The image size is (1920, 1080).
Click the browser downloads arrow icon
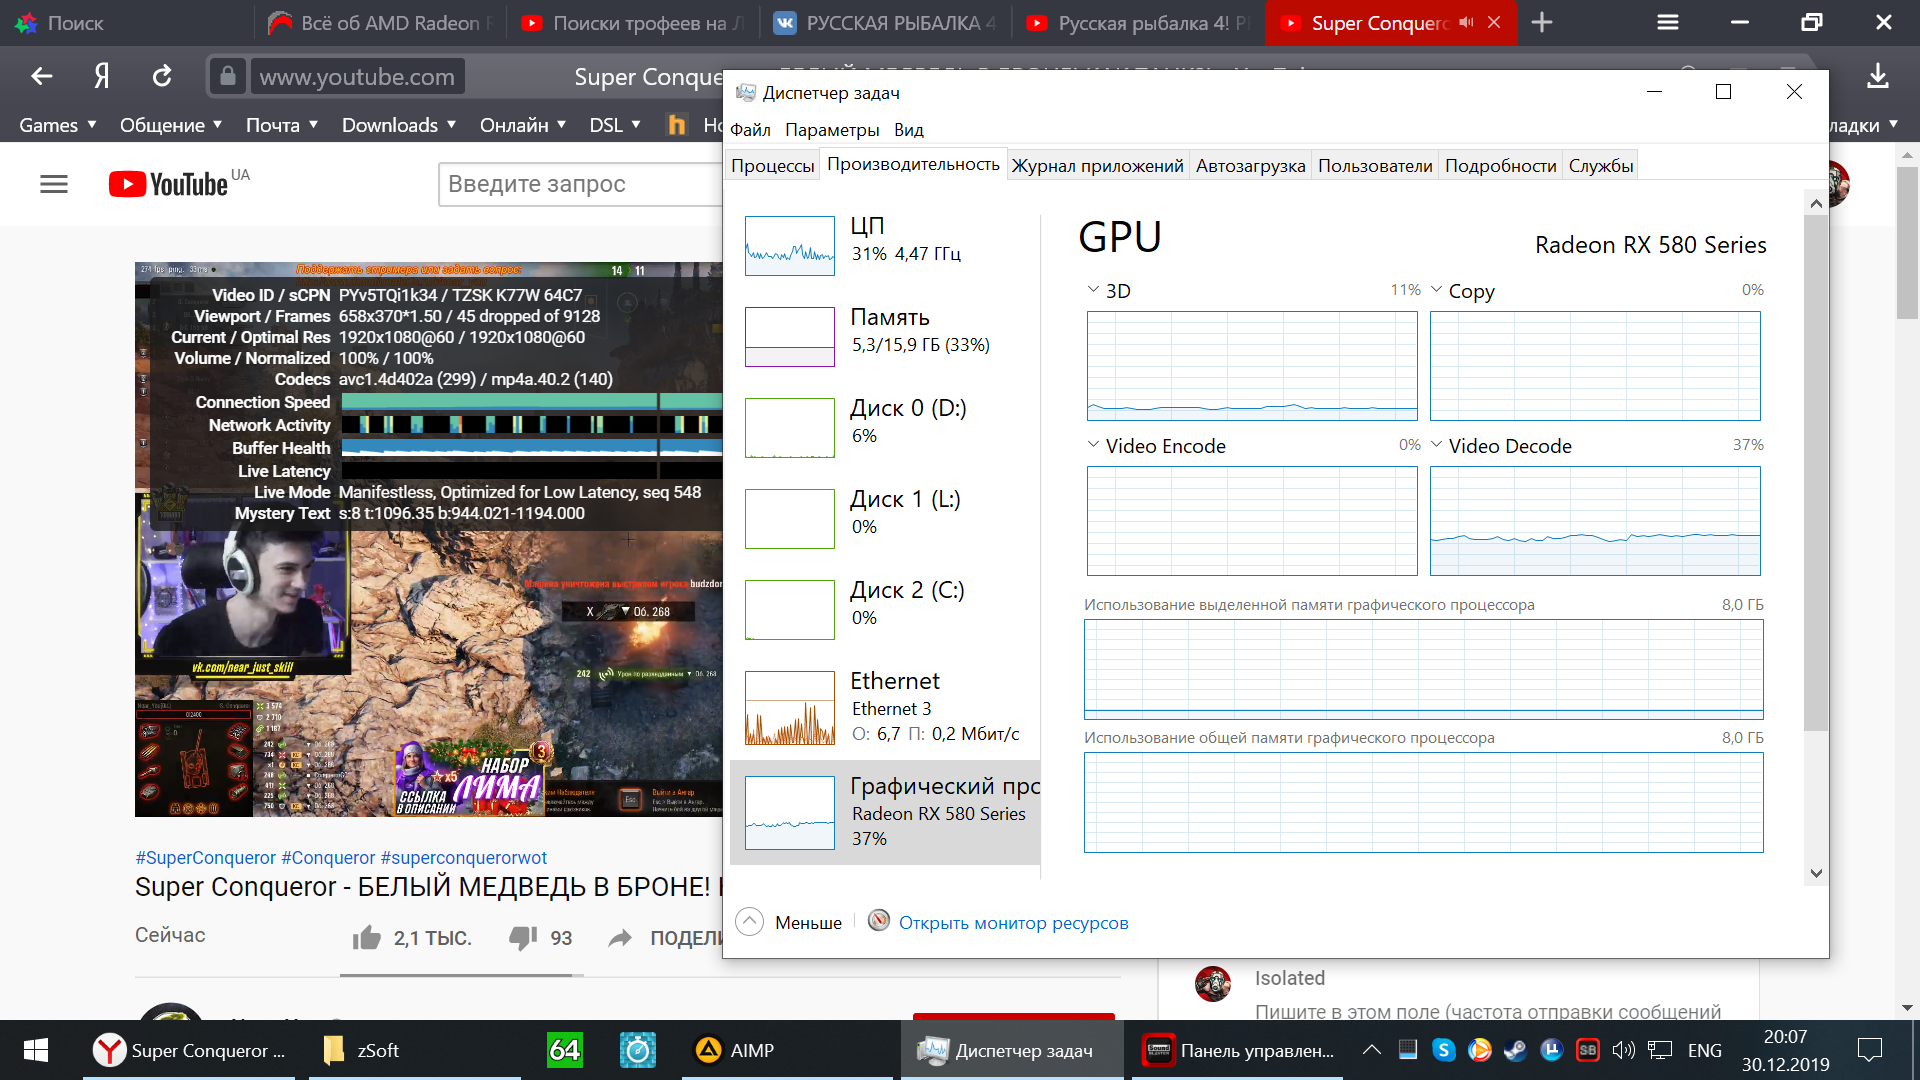[x=1877, y=76]
